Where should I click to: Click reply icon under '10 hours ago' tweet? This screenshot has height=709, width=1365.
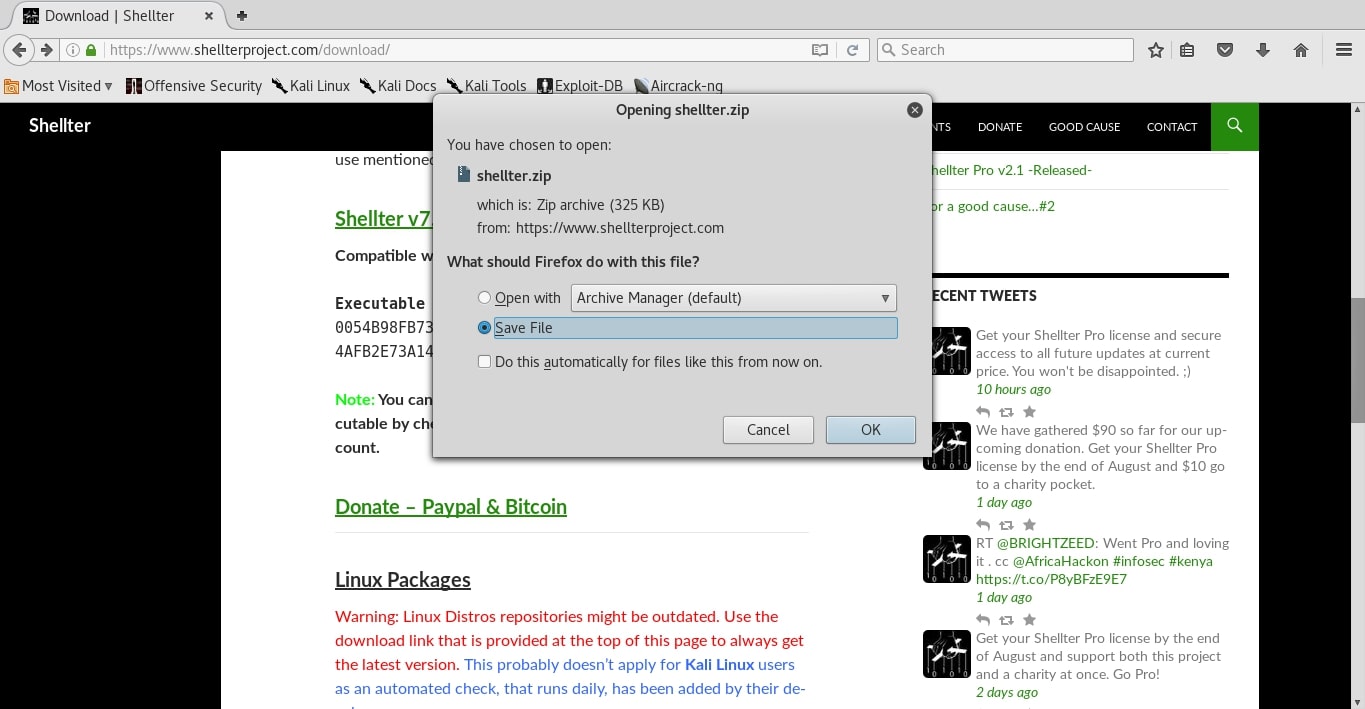coord(984,412)
